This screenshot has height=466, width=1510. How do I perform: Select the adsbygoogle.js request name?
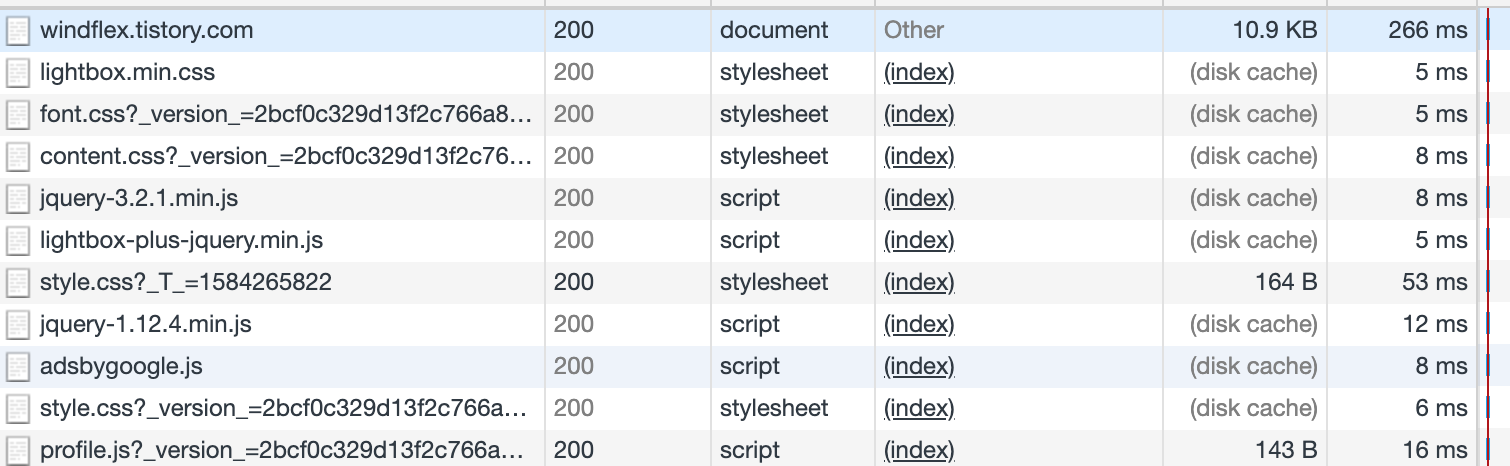121,367
